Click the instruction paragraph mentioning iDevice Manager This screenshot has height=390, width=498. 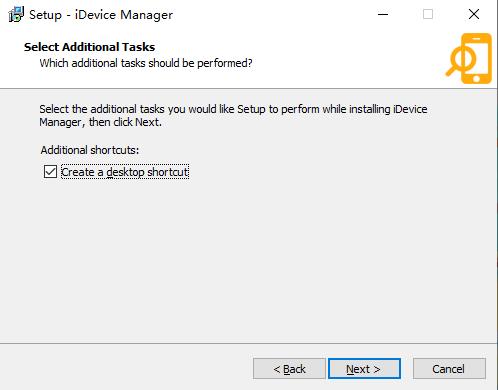point(233,116)
